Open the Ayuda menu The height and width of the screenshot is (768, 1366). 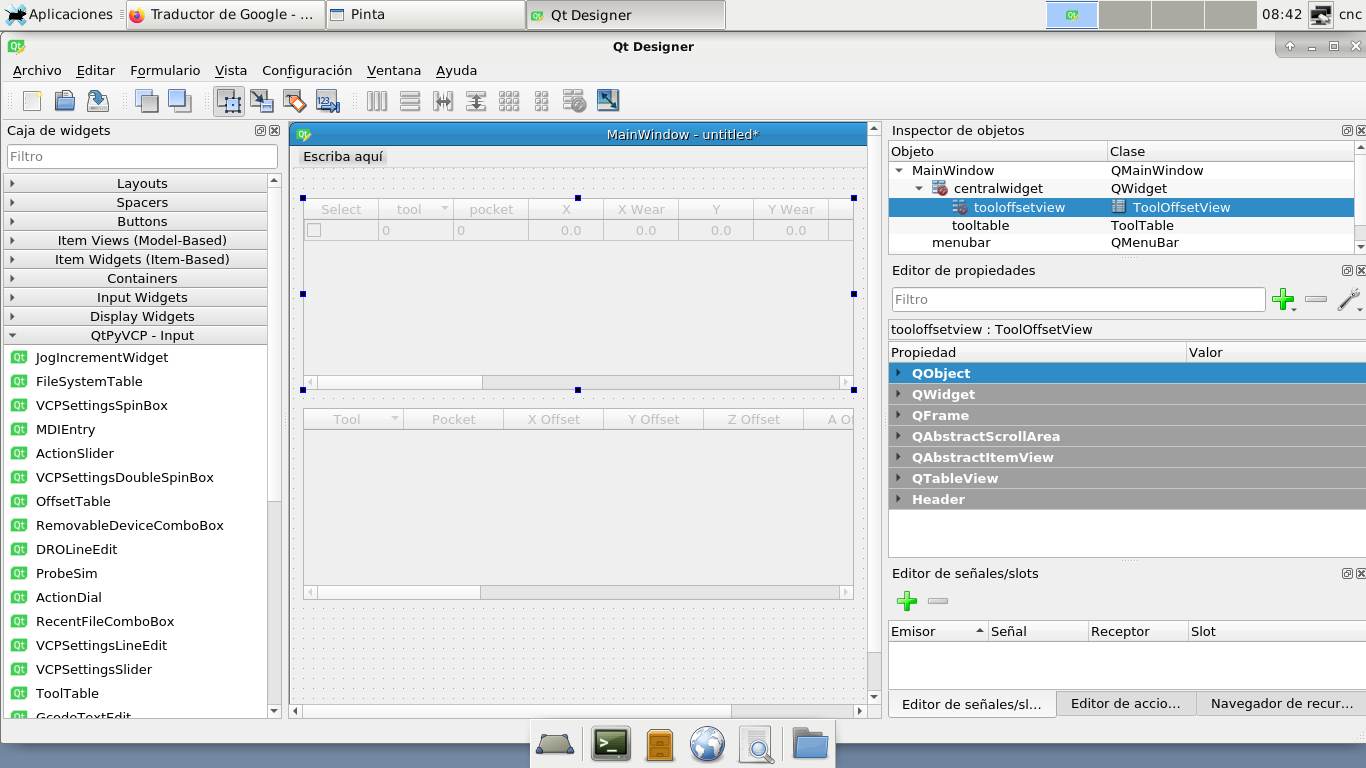tap(456, 70)
